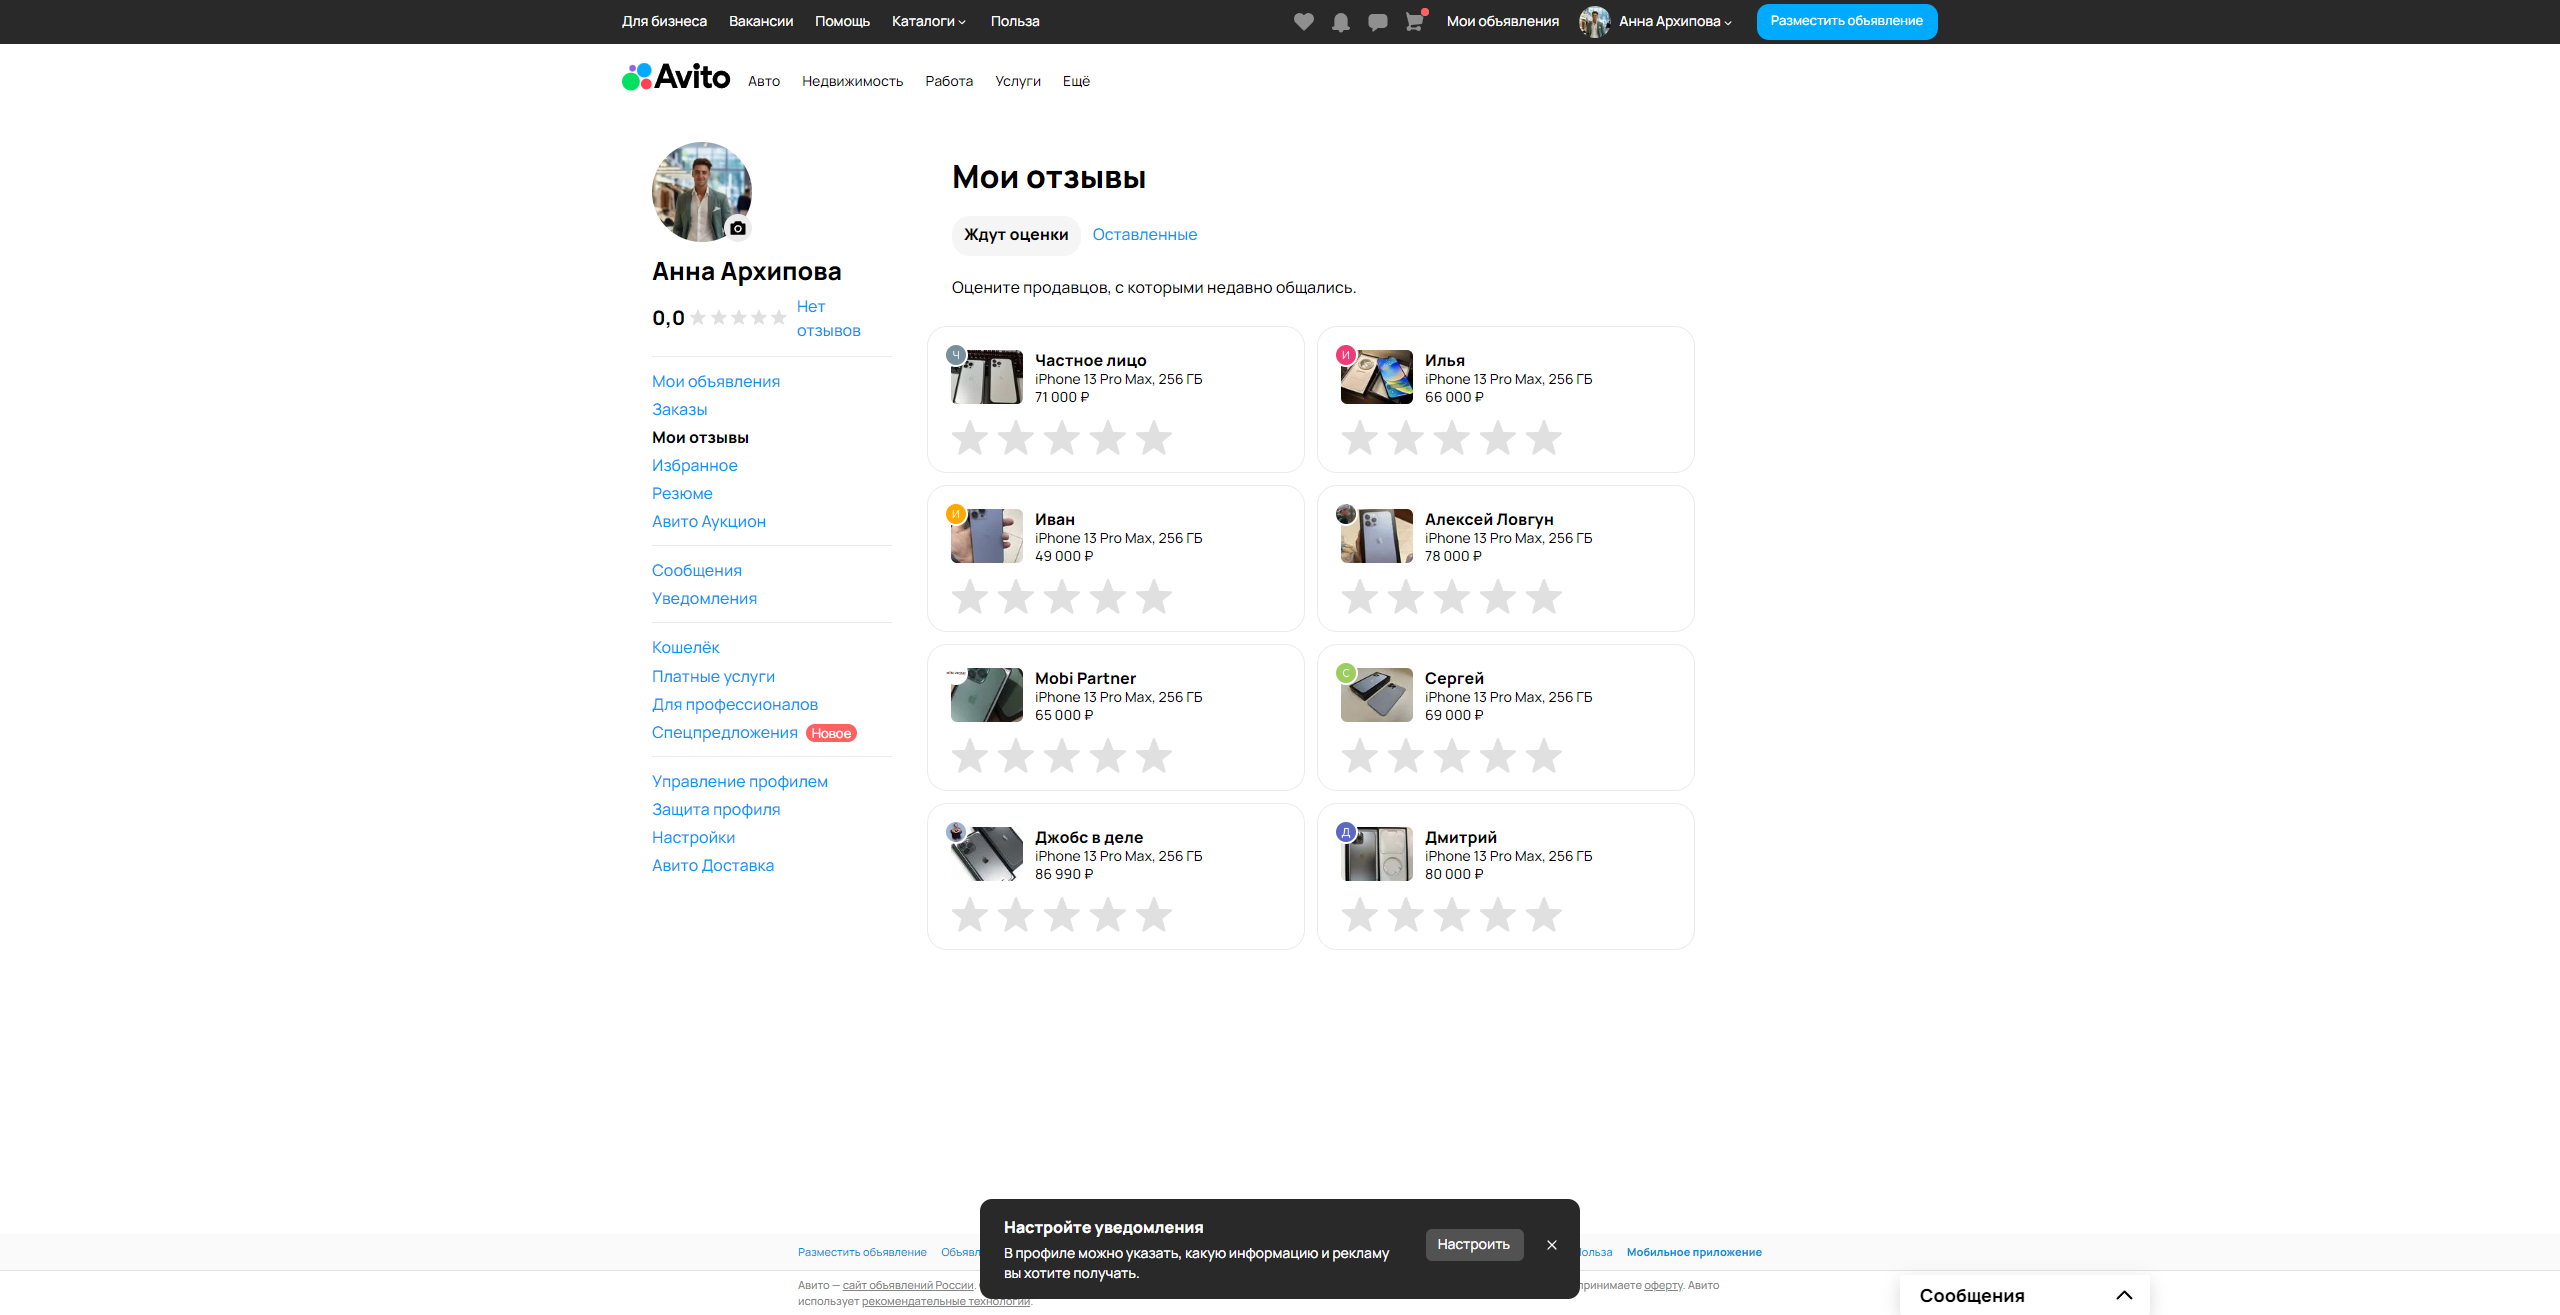Dismiss the notification settings popup
Screen dimensions: 2560x1315
[x=1551, y=1245]
